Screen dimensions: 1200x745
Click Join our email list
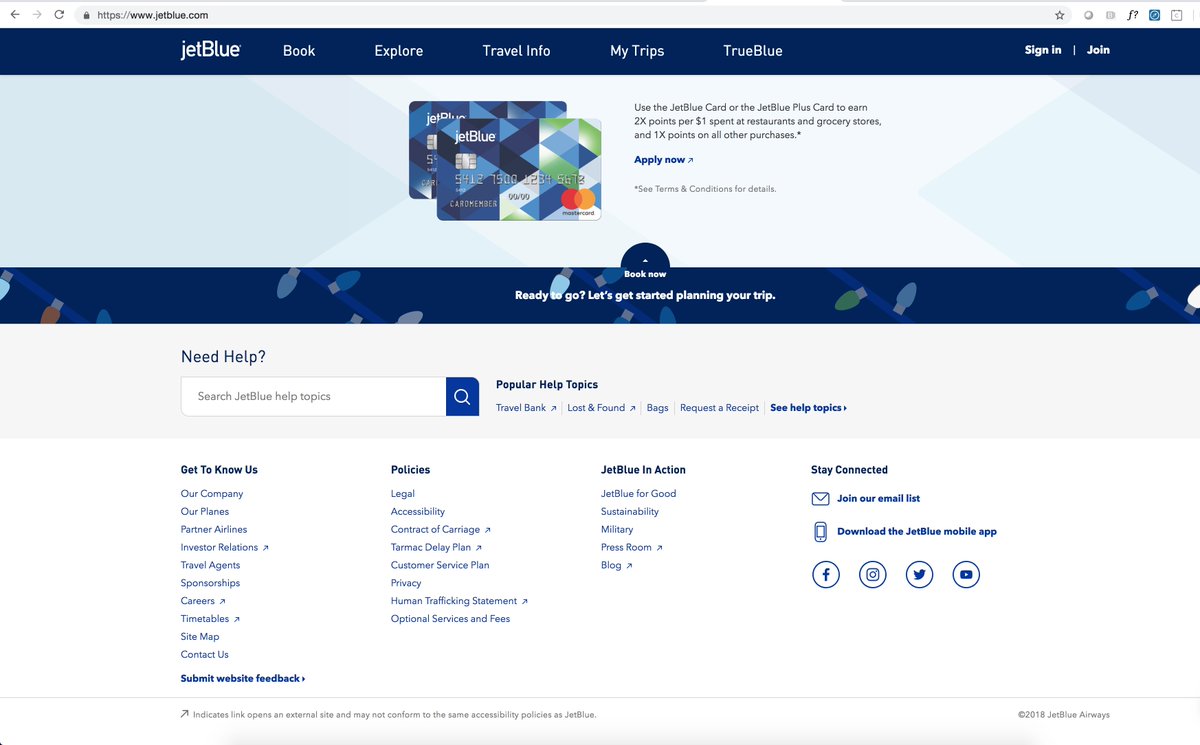point(878,499)
